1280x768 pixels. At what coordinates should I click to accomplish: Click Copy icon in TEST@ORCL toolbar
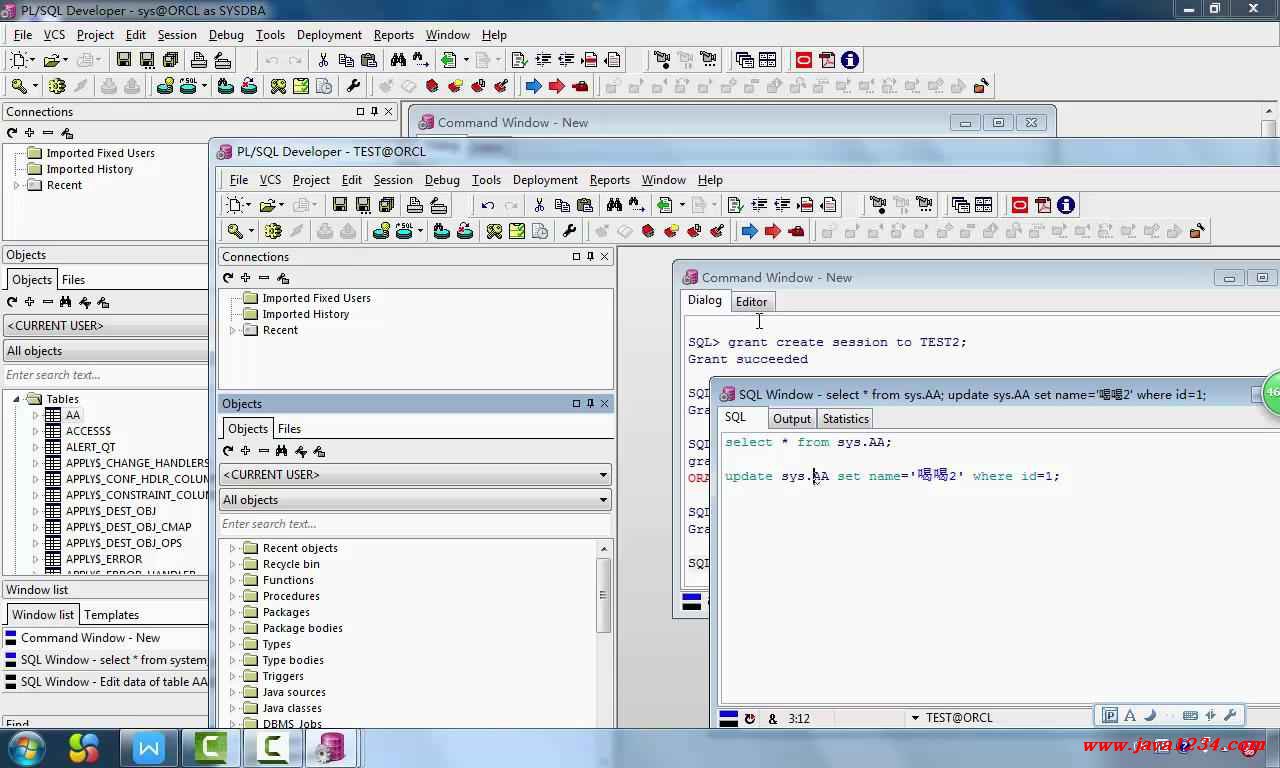pyautogui.click(x=562, y=205)
